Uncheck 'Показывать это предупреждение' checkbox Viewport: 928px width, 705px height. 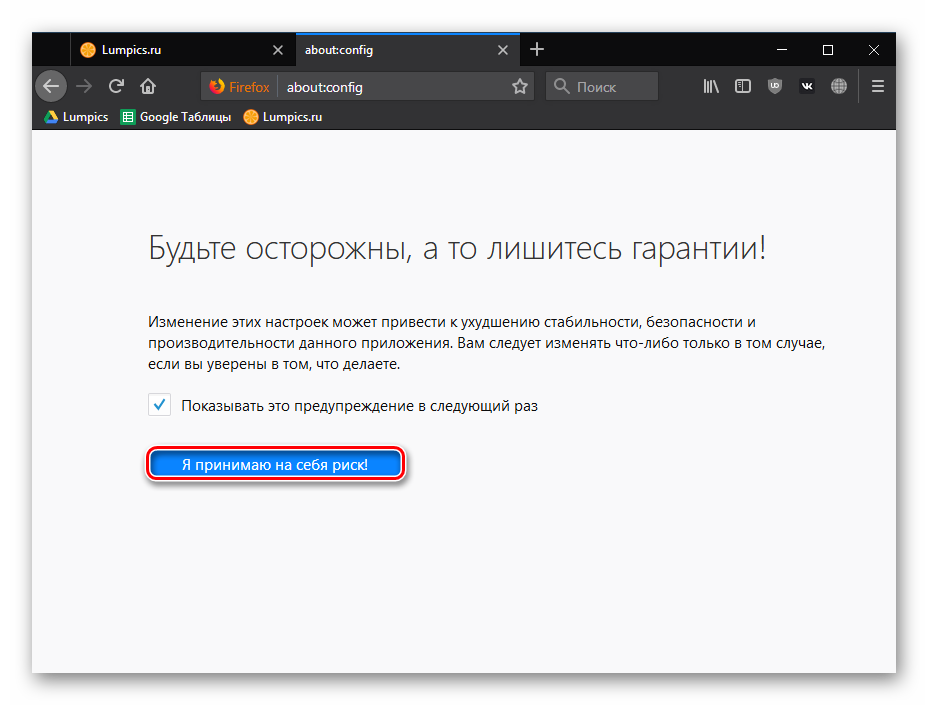click(x=159, y=405)
